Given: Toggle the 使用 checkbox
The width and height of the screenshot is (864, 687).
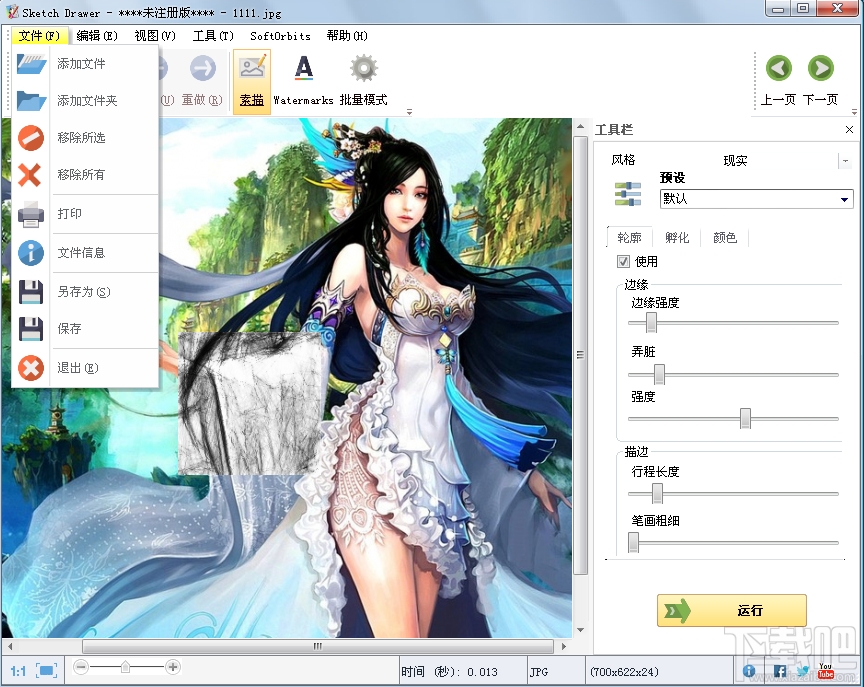Looking at the screenshot, I should coord(623,262).
